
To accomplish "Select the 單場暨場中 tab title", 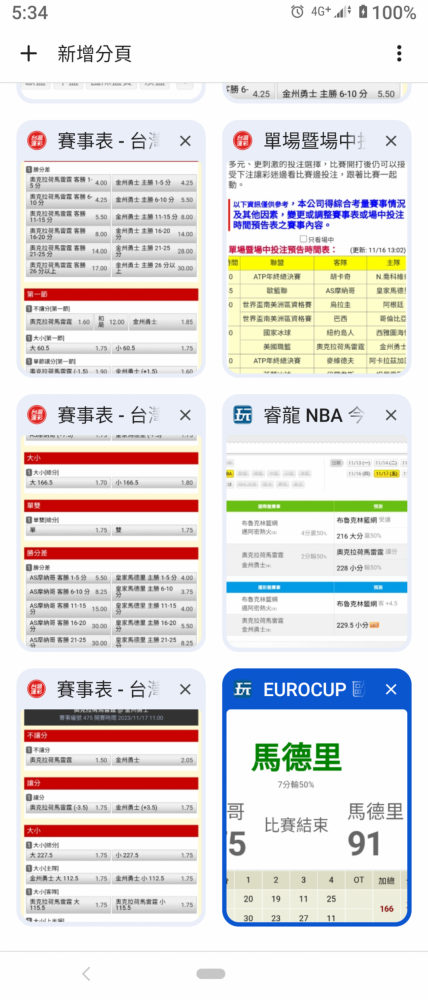I will 314,141.
